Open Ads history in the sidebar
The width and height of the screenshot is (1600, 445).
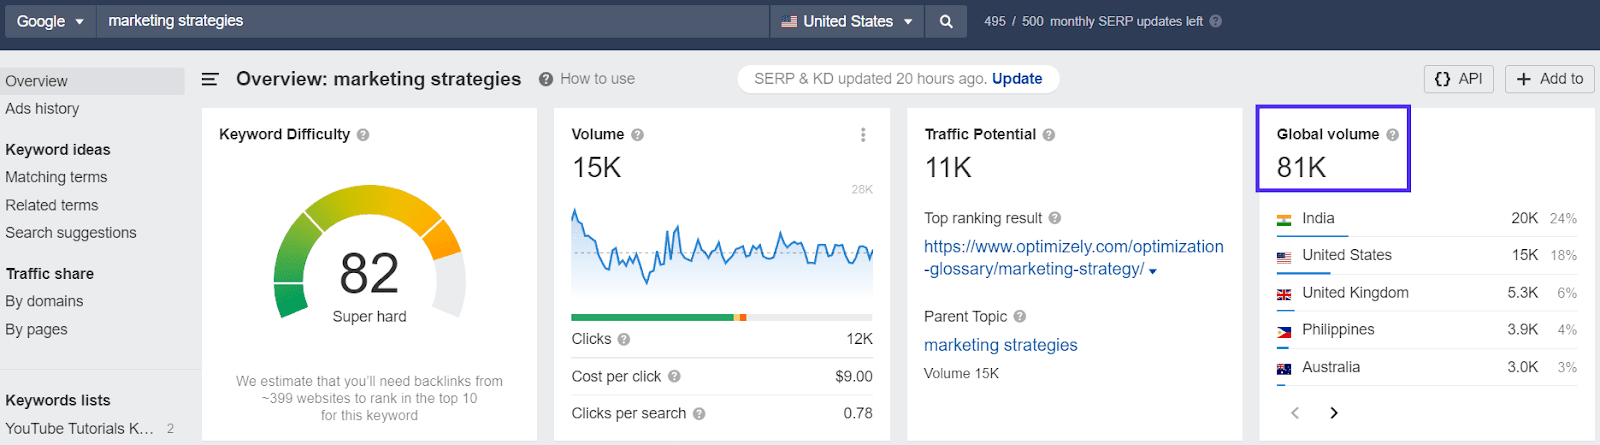(x=42, y=109)
